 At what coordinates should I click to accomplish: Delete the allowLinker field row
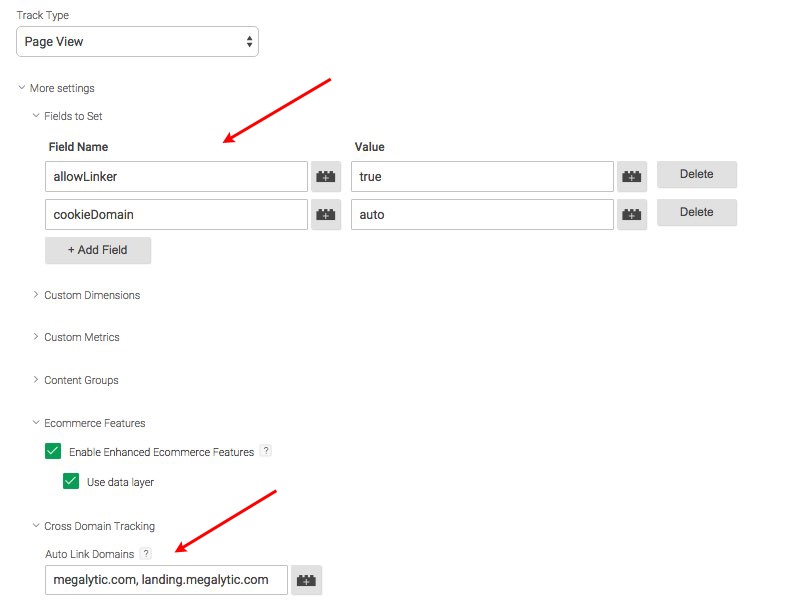click(696, 174)
